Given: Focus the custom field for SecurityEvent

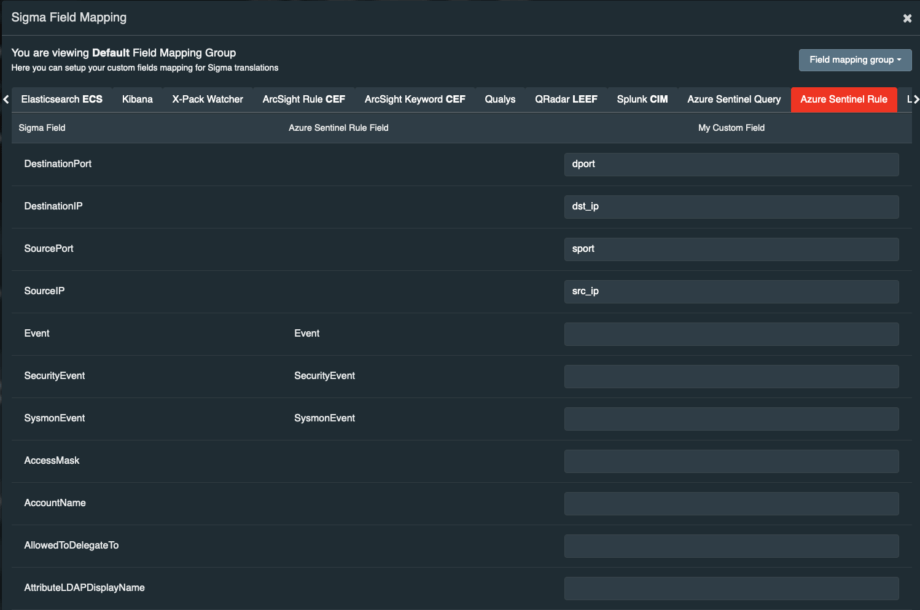Looking at the screenshot, I should [731, 376].
